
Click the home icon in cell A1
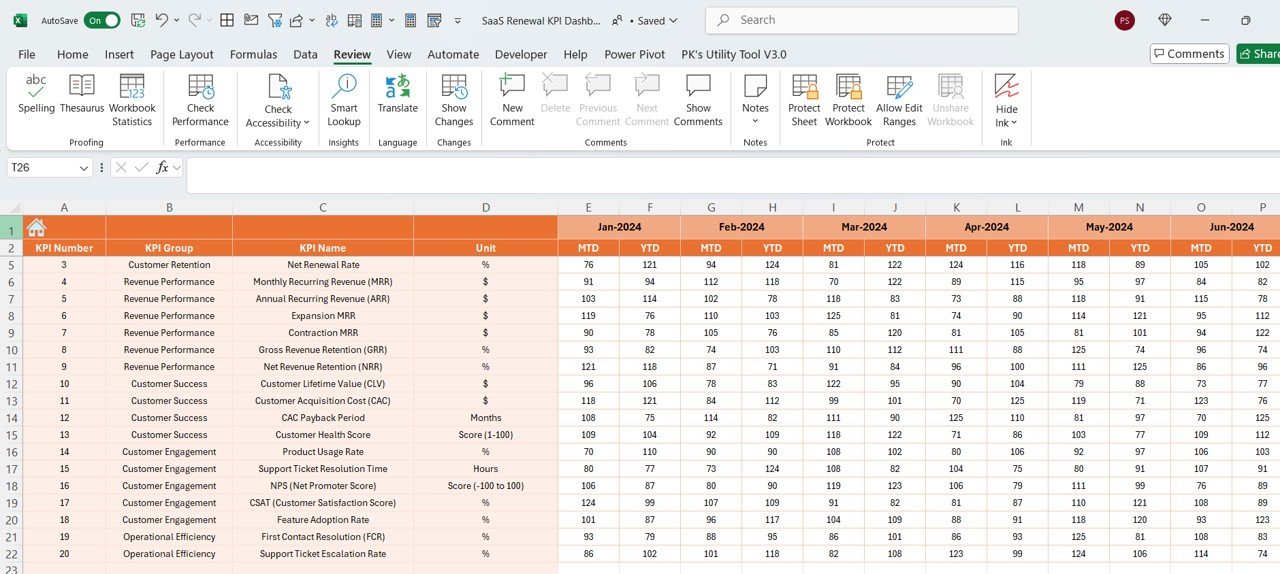pyautogui.click(x=36, y=227)
